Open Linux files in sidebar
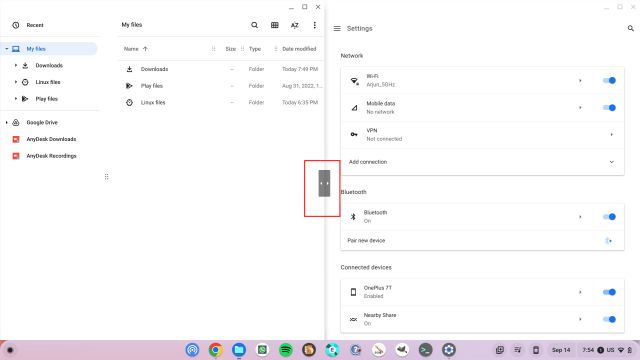Screen dimensions: 640x360 coord(49,82)
